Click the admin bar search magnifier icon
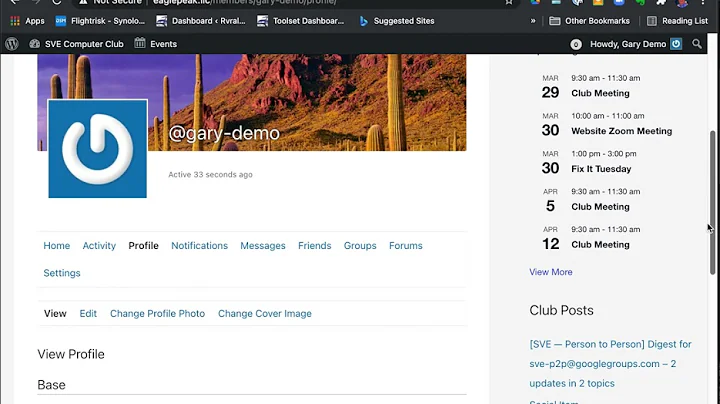This screenshot has width=720, height=404. coord(697,44)
